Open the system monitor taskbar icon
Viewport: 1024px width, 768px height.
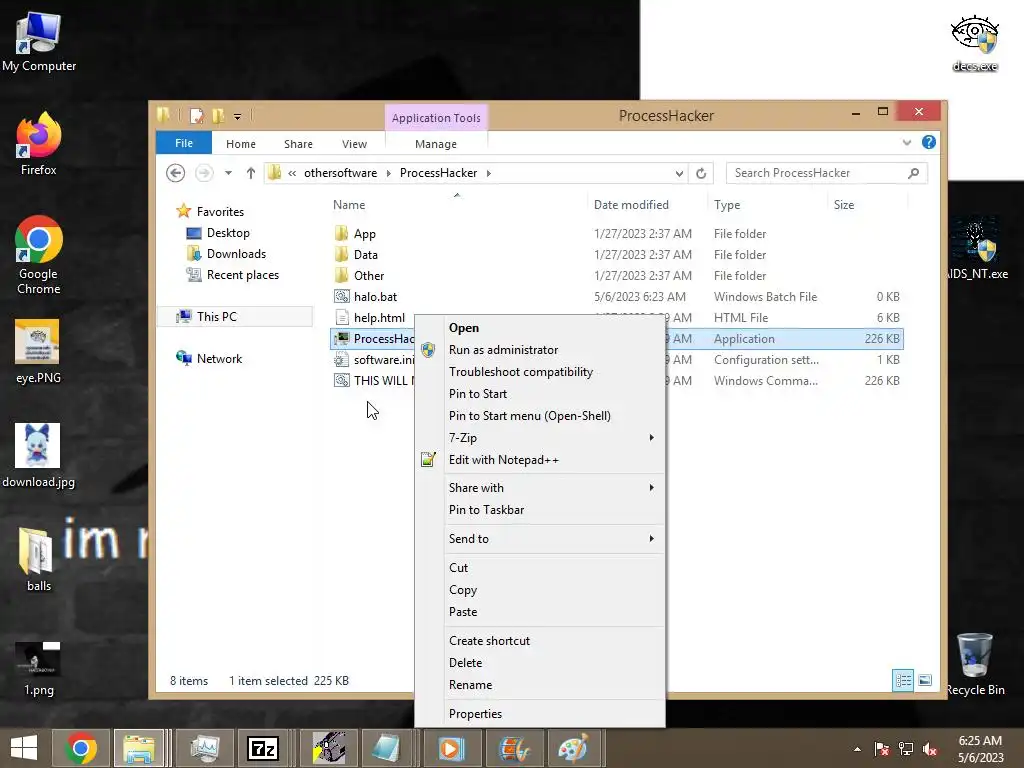click(x=204, y=748)
